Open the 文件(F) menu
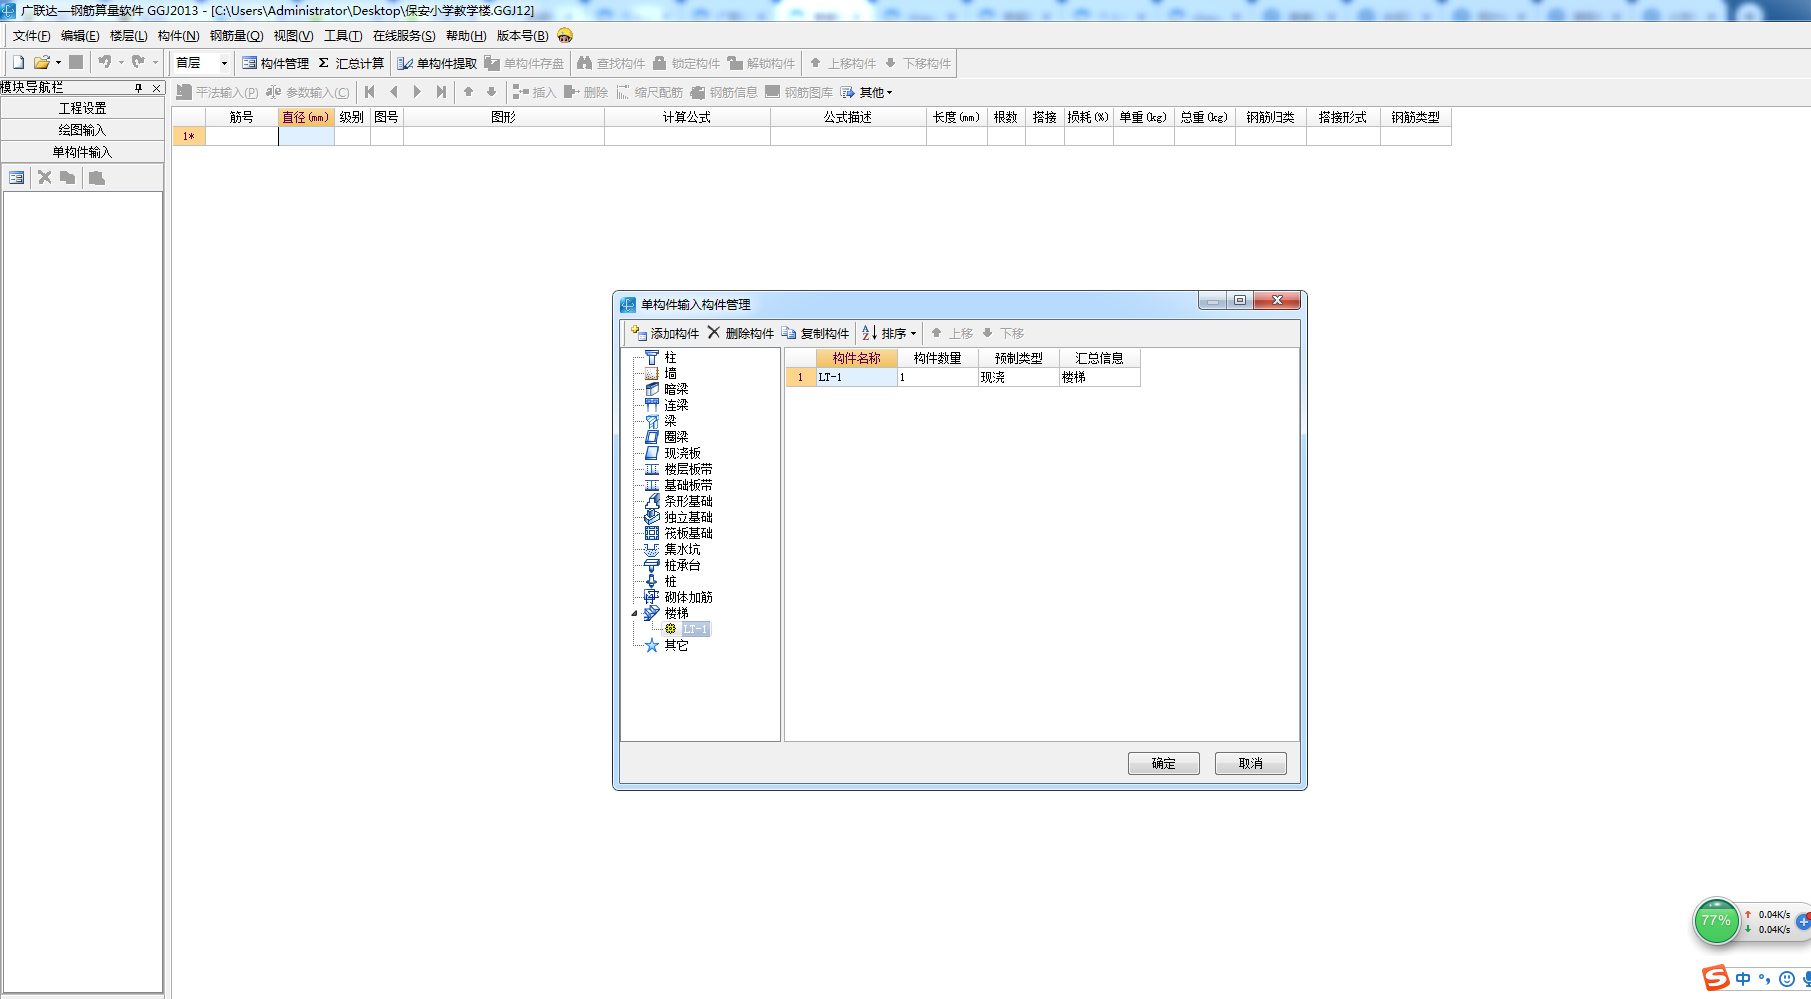 tap(31, 36)
